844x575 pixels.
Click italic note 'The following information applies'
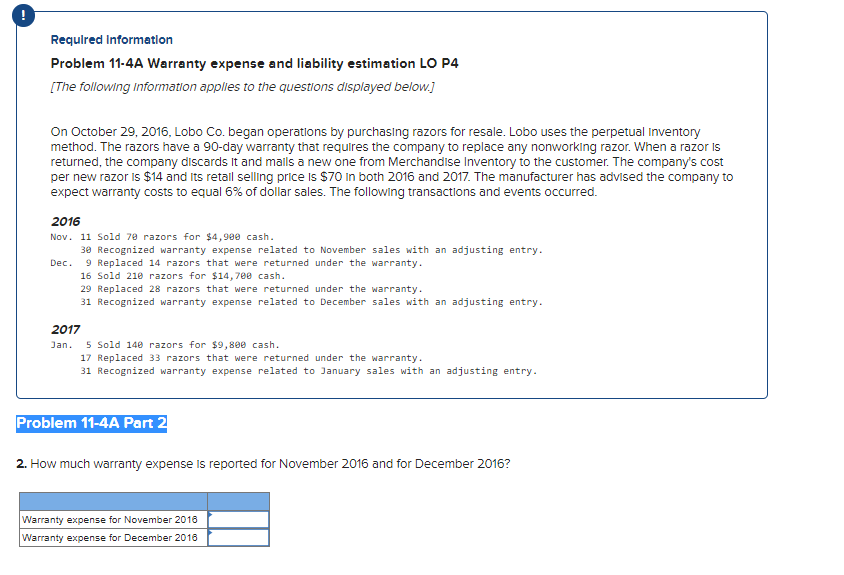tap(242, 87)
